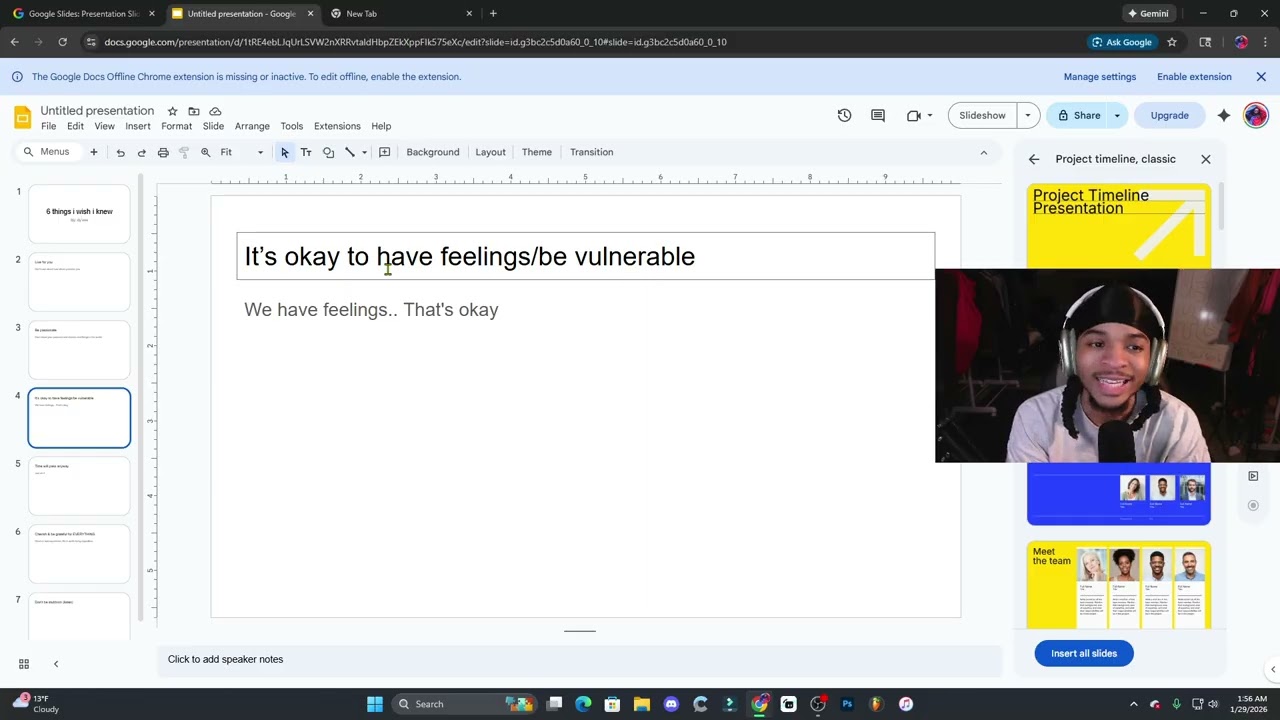This screenshot has height=720, width=1280.
Task: Click the Redo icon in toolbar
Action: pos(141,152)
